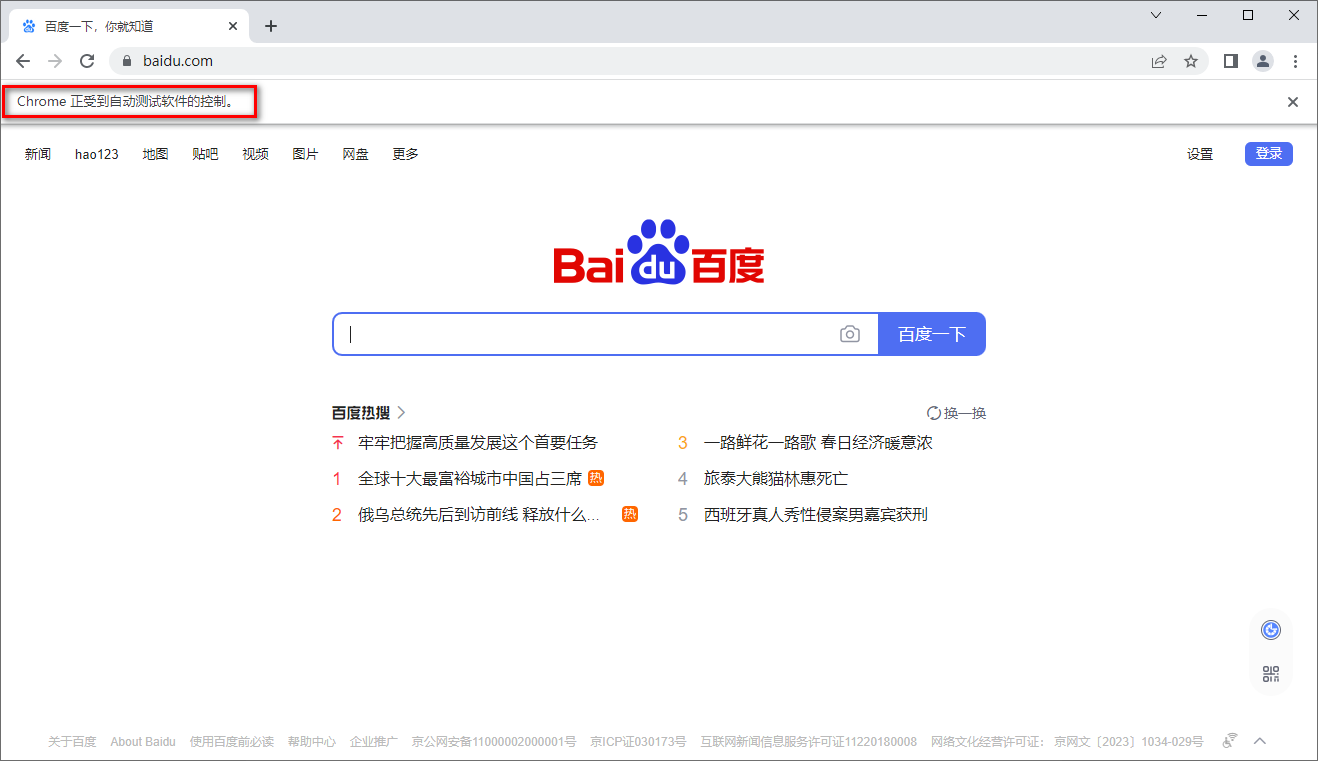Open a new tab with the plus button
This screenshot has height=761, width=1318.
click(x=270, y=26)
